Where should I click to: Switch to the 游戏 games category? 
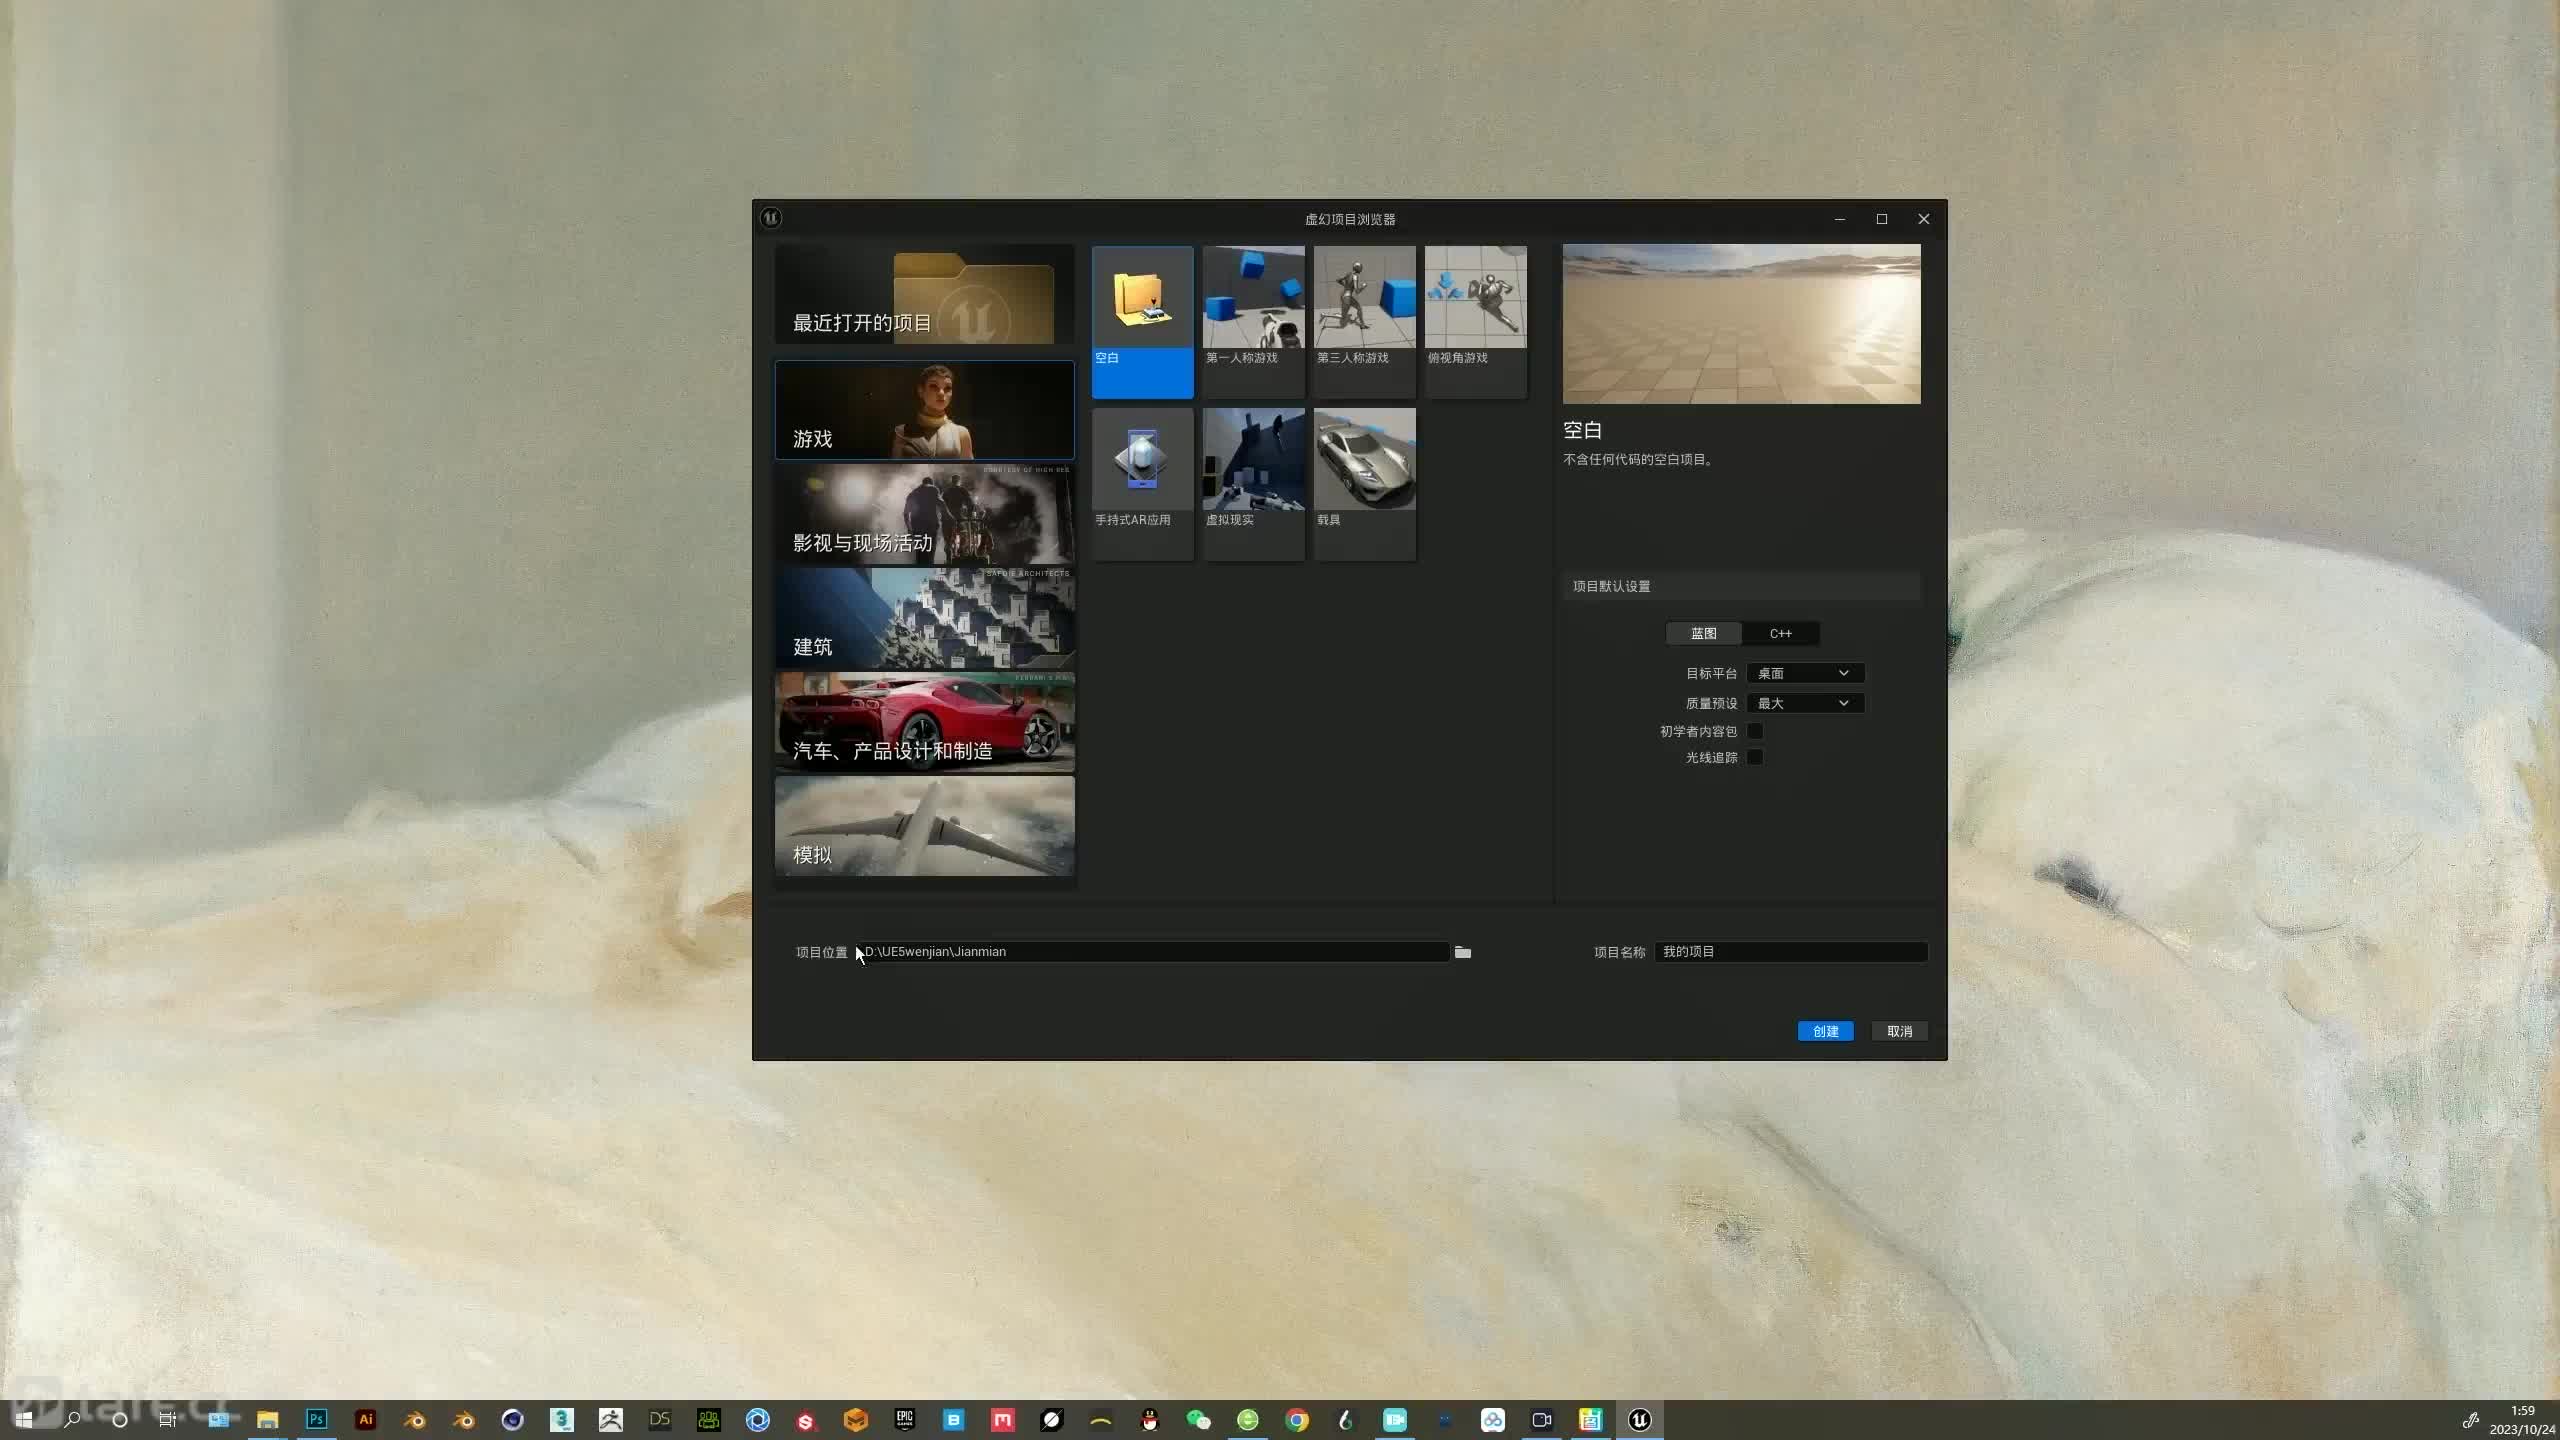pyautogui.click(x=924, y=410)
